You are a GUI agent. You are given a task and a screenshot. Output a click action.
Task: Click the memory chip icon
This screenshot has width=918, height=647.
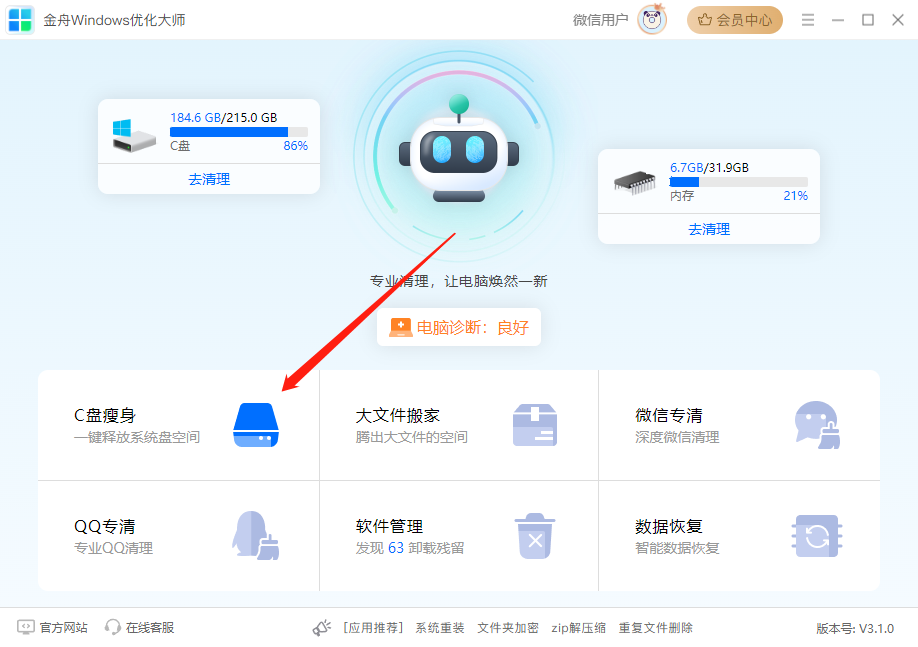coord(635,182)
